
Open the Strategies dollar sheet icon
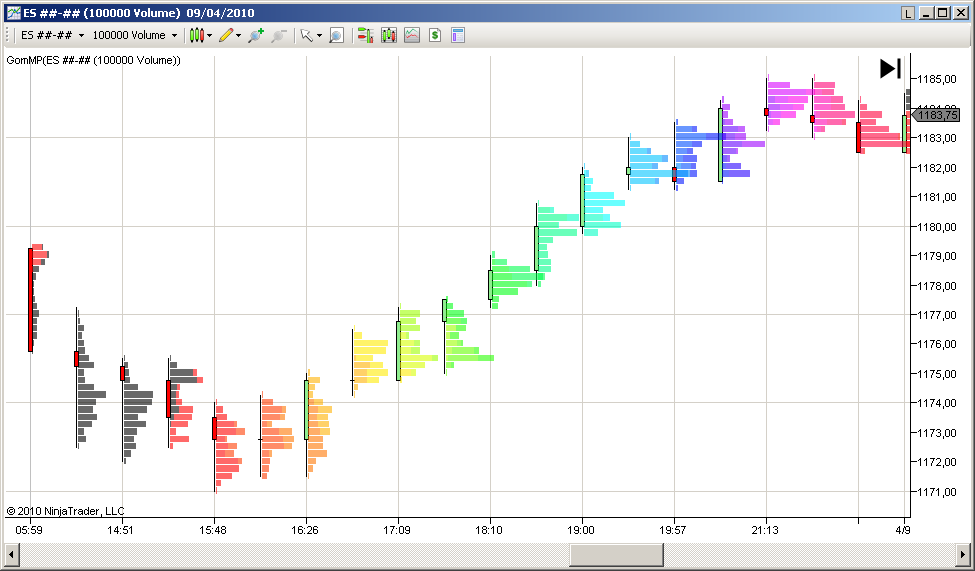(x=435, y=35)
